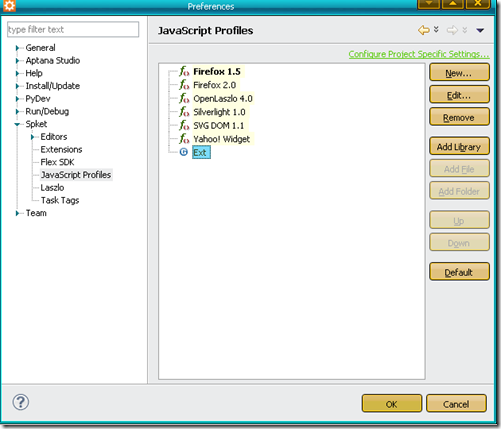Expand the General tree node
This screenshot has height=429, width=501.
17,48
